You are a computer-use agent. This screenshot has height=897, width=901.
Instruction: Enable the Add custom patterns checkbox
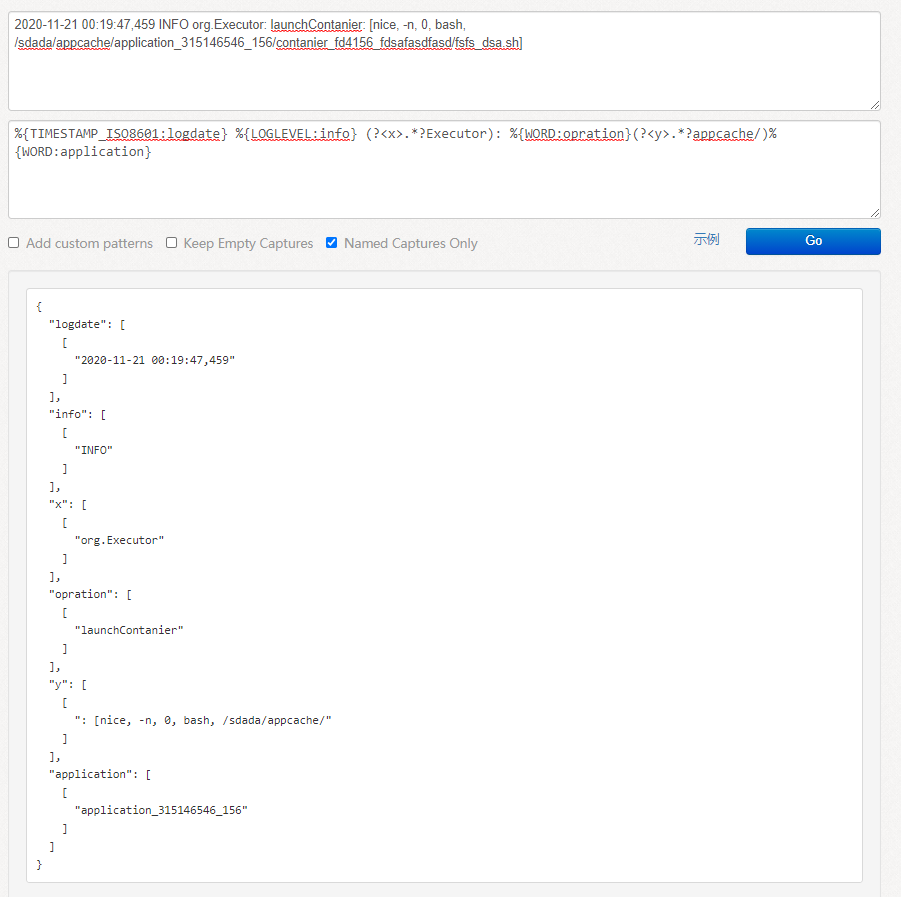tap(13, 243)
